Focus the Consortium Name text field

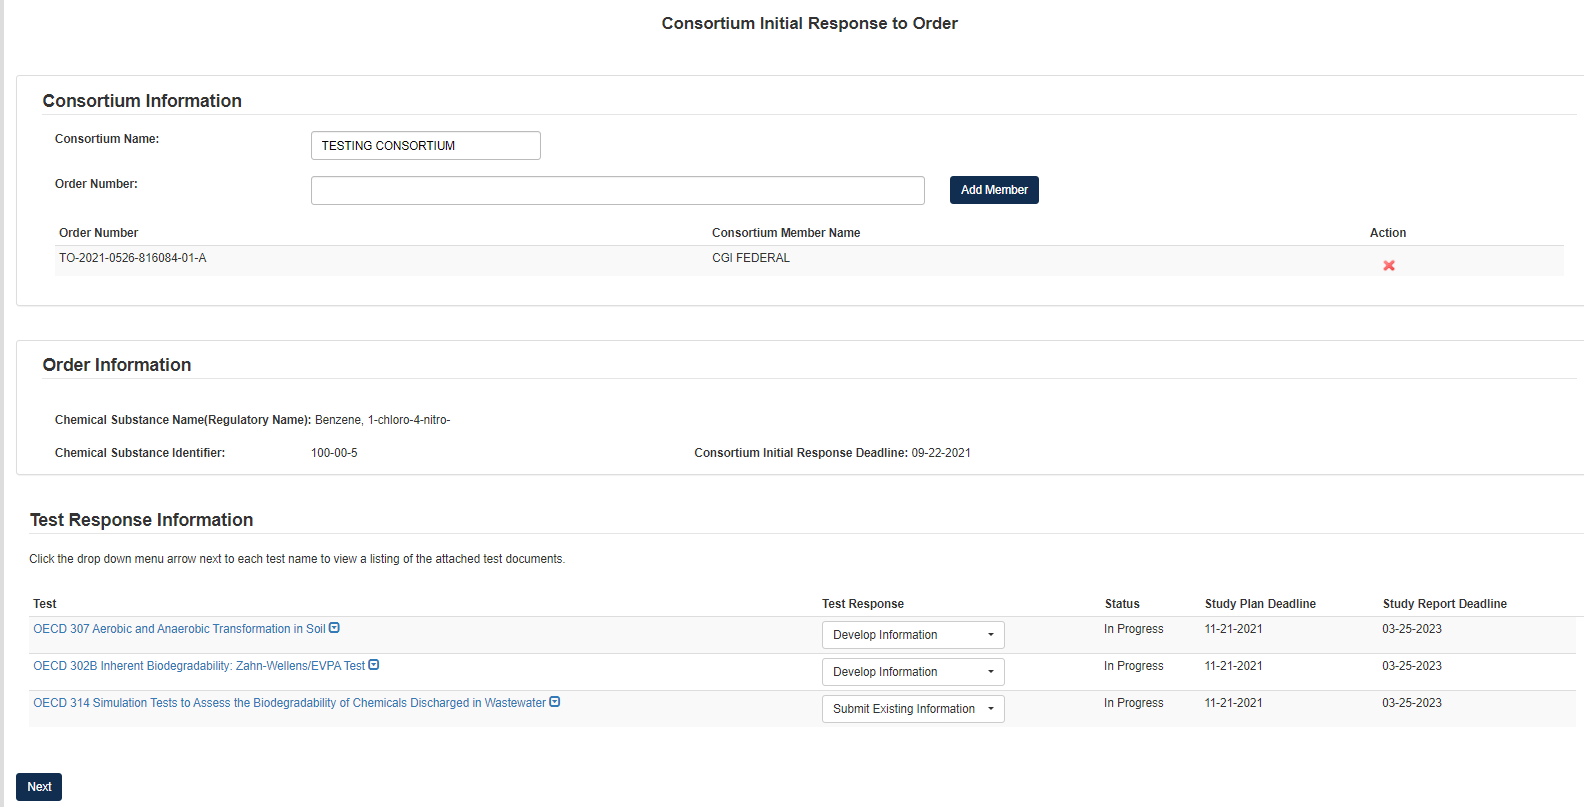[425, 146]
